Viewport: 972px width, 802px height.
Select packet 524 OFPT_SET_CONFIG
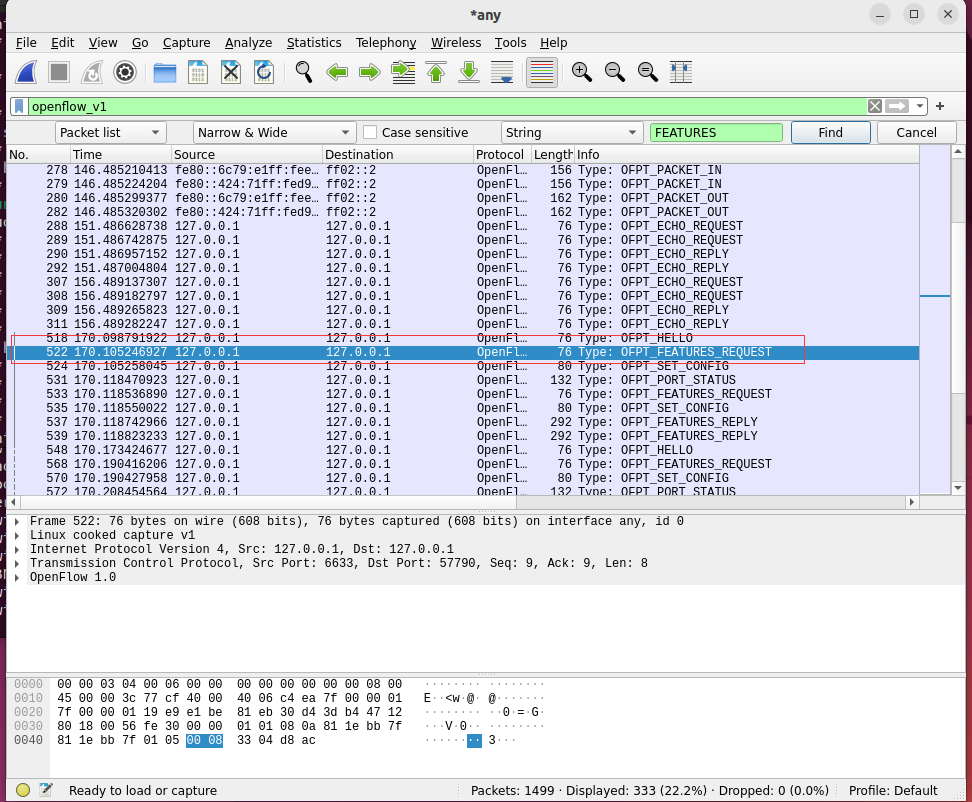coord(462,366)
